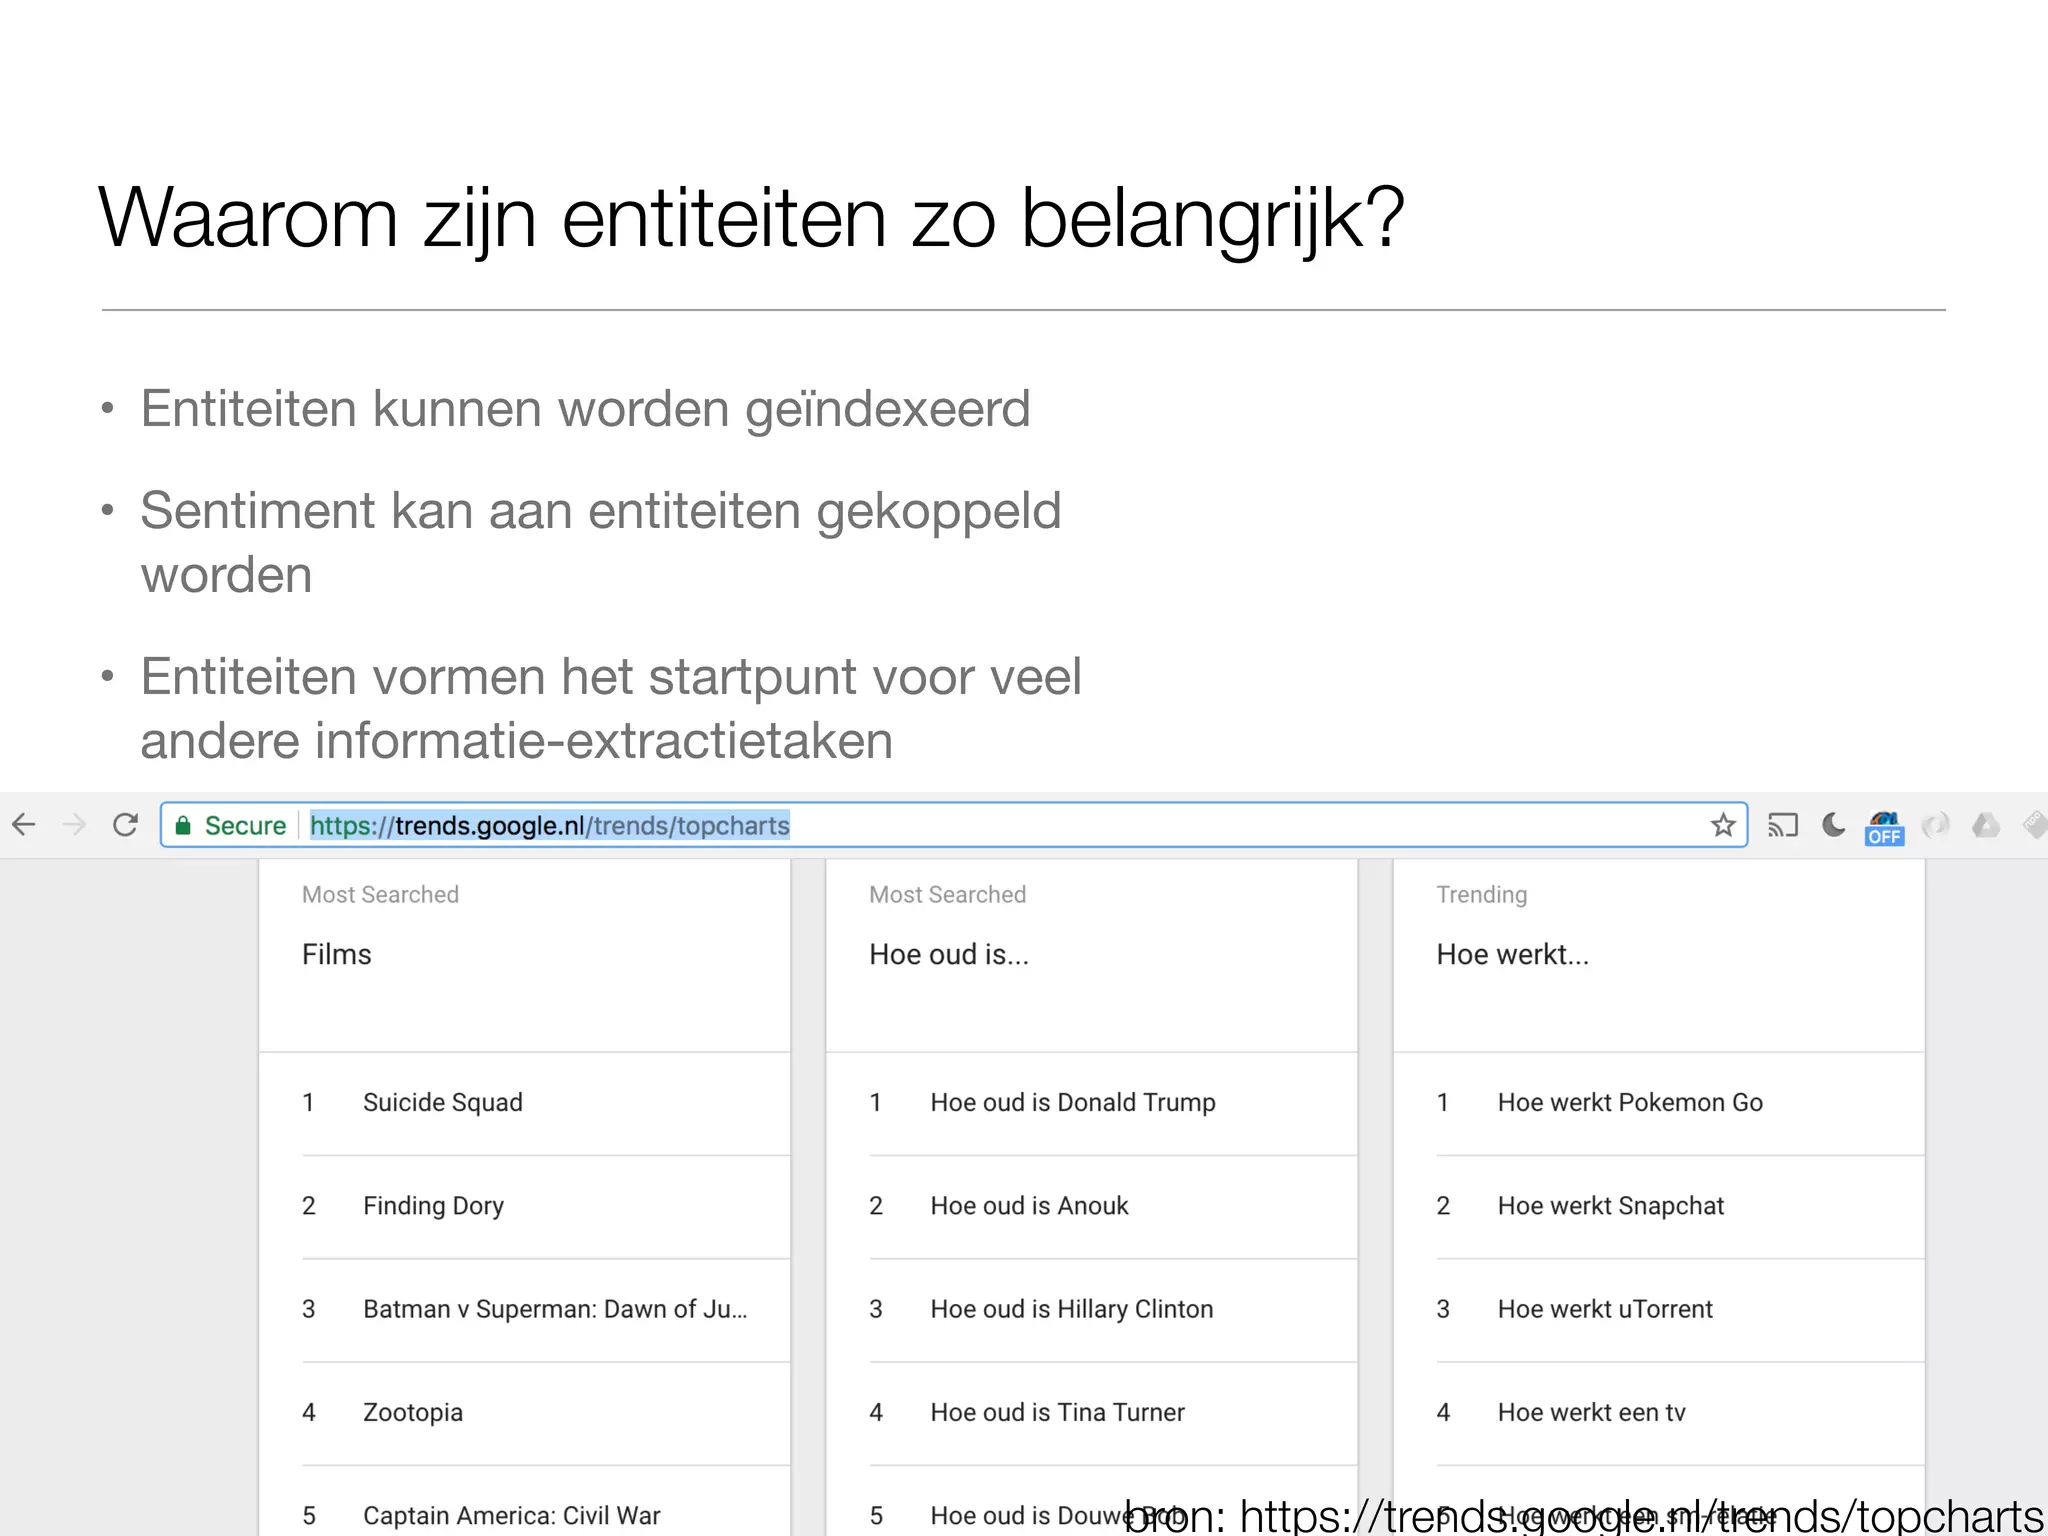Open the 'Hoe werkt...' chart heading

click(1513, 954)
